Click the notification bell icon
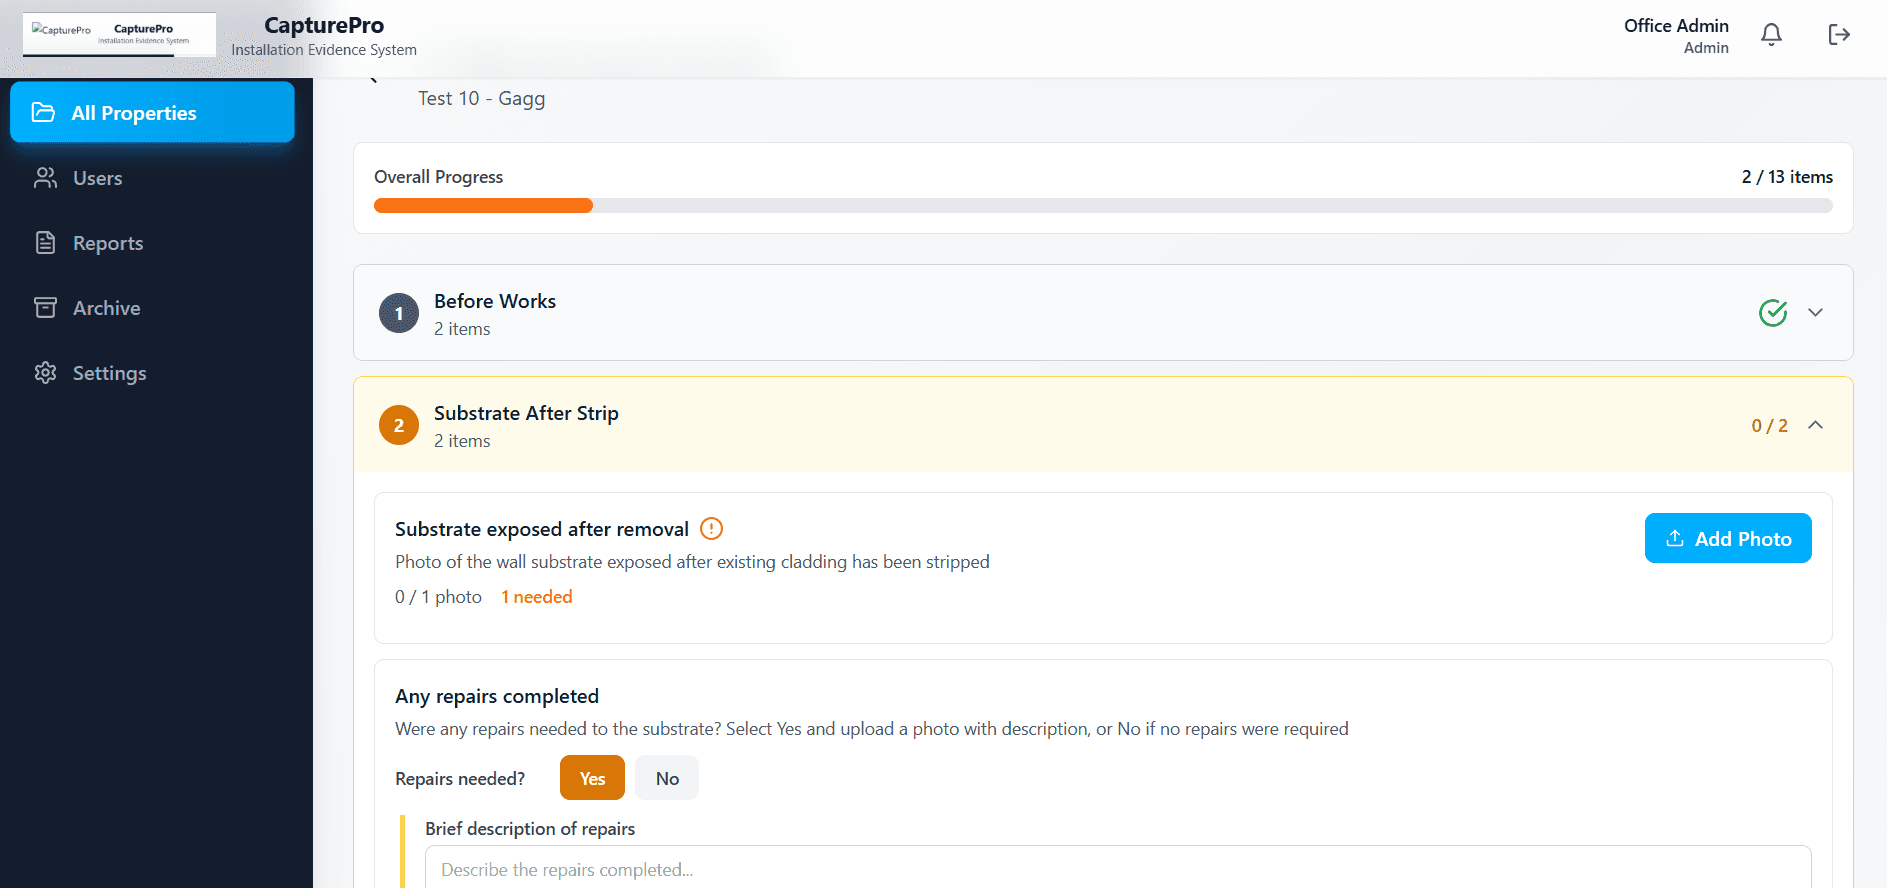This screenshot has height=888, width=1887. pos(1771,35)
